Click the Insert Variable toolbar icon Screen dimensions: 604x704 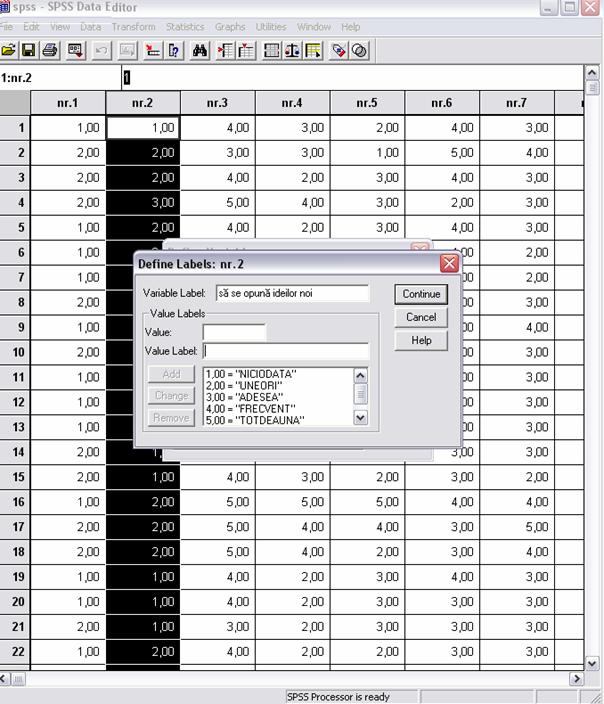(246, 50)
